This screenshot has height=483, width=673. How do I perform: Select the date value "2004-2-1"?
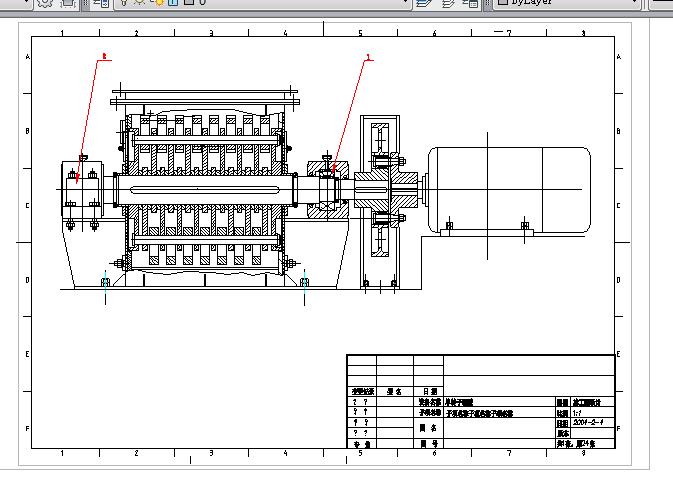pyautogui.click(x=588, y=422)
